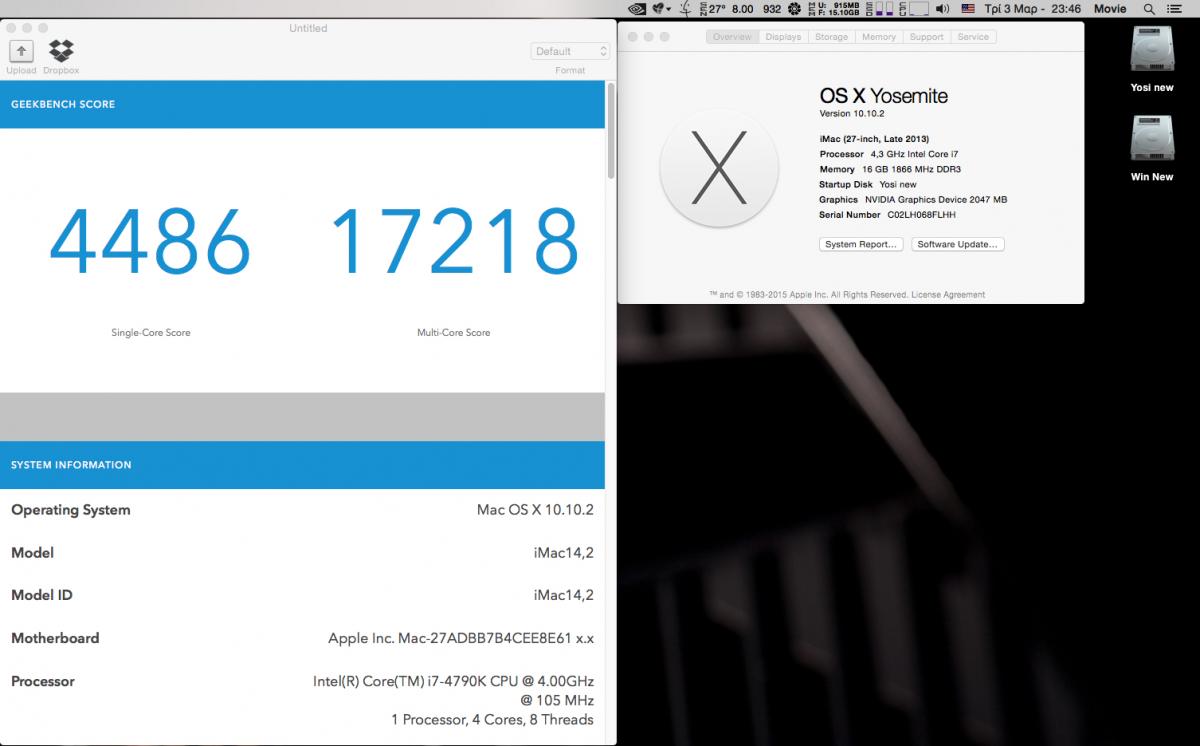Screen dimensions: 1200x746
Task: Click the 16 GB 1866 MHz DDR3 memory text
Action: pos(910,169)
